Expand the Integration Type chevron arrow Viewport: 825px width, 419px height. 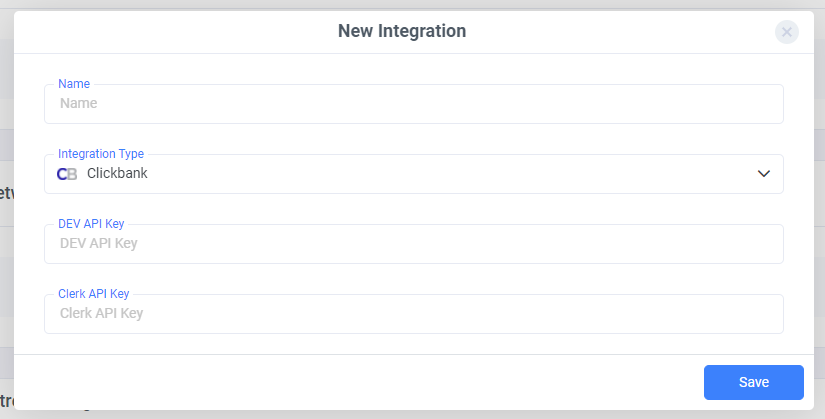pyautogui.click(x=763, y=174)
